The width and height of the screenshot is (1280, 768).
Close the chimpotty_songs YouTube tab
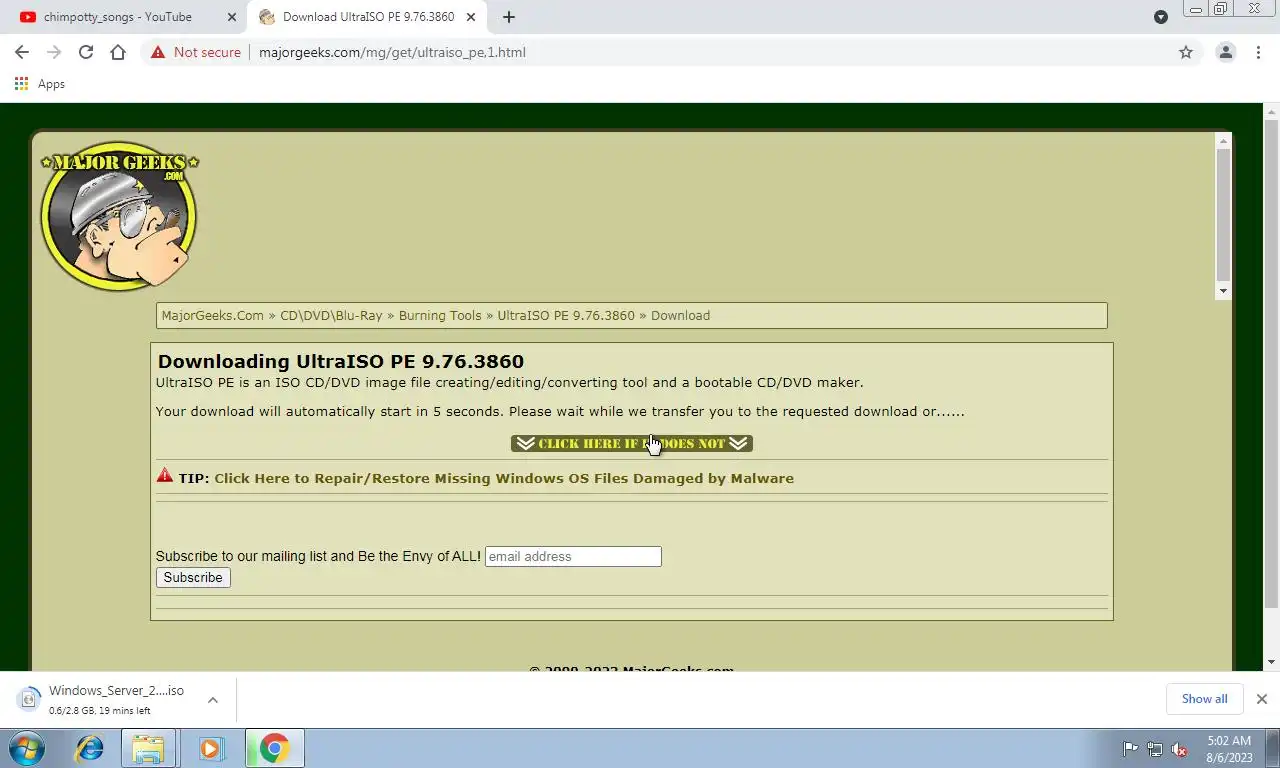pyautogui.click(x=232, y=17)
